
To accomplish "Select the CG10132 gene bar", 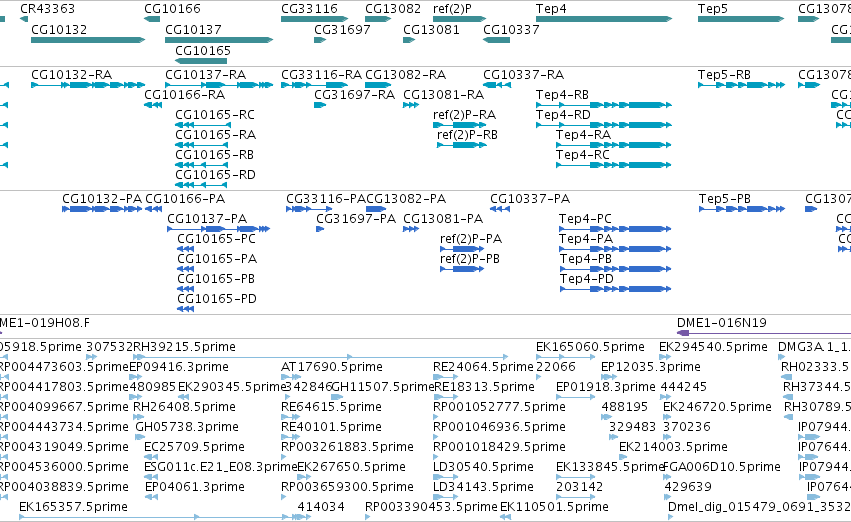I will coord(88,40).
